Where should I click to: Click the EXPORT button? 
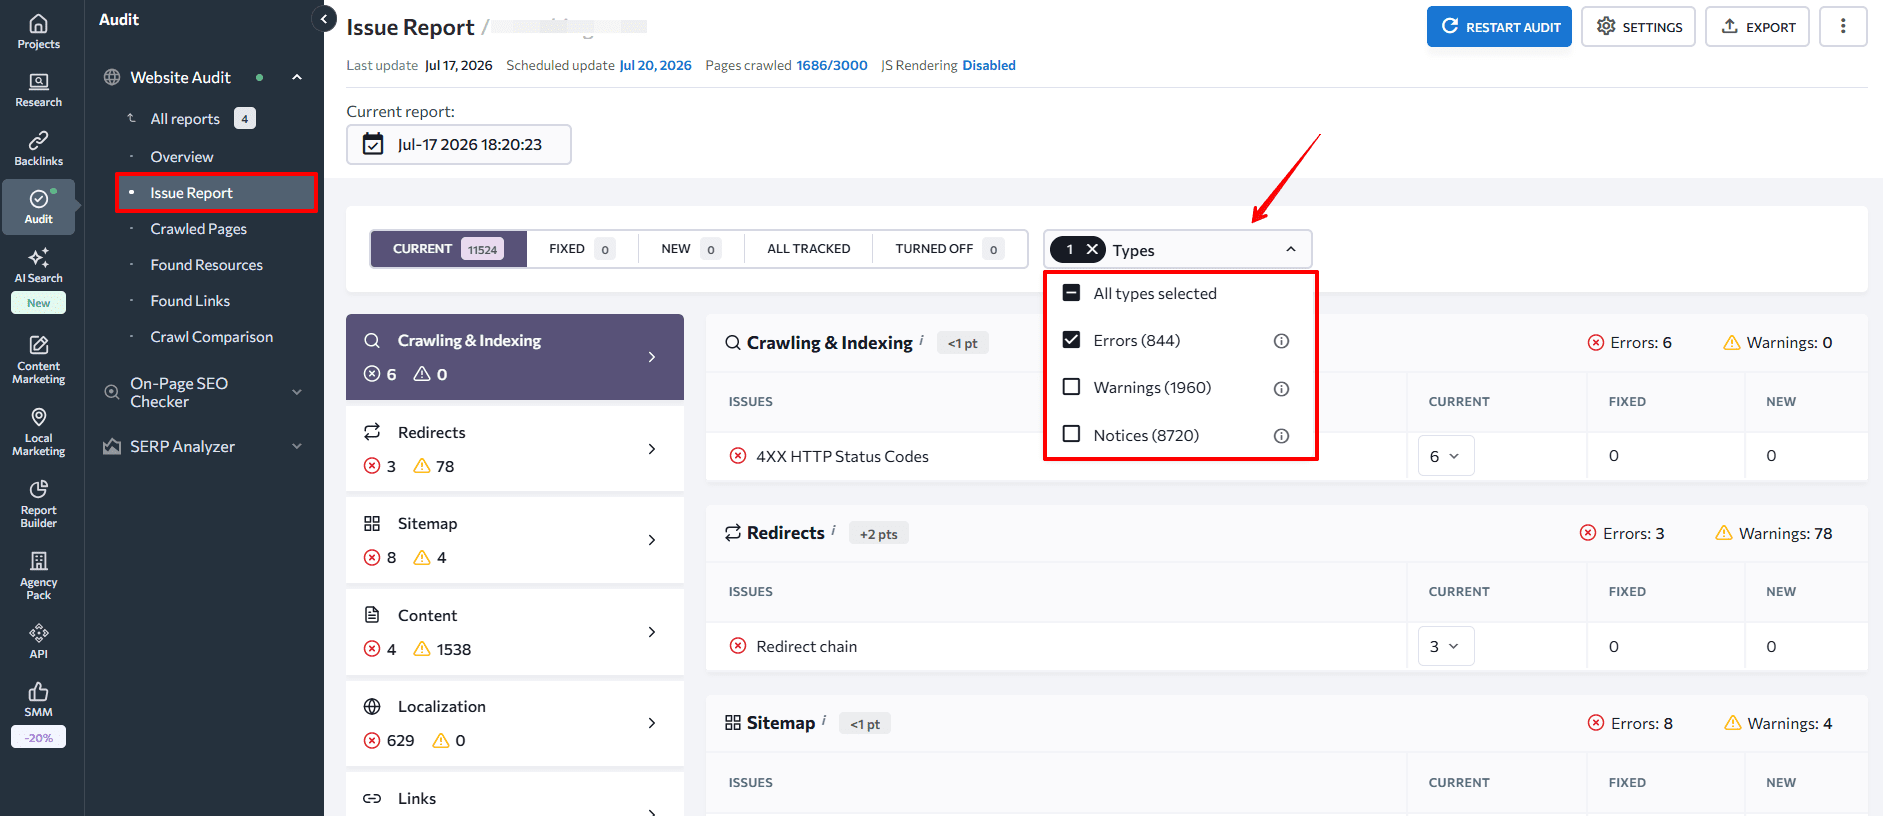point(1757,27)
